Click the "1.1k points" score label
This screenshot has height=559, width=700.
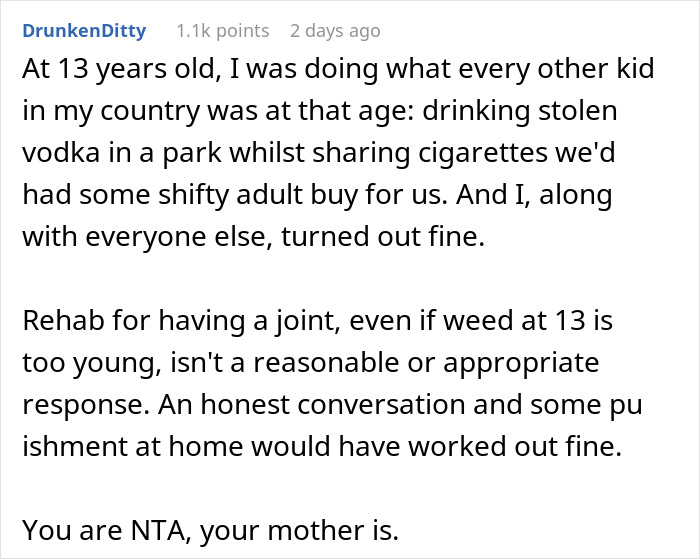tap(222, 31)
